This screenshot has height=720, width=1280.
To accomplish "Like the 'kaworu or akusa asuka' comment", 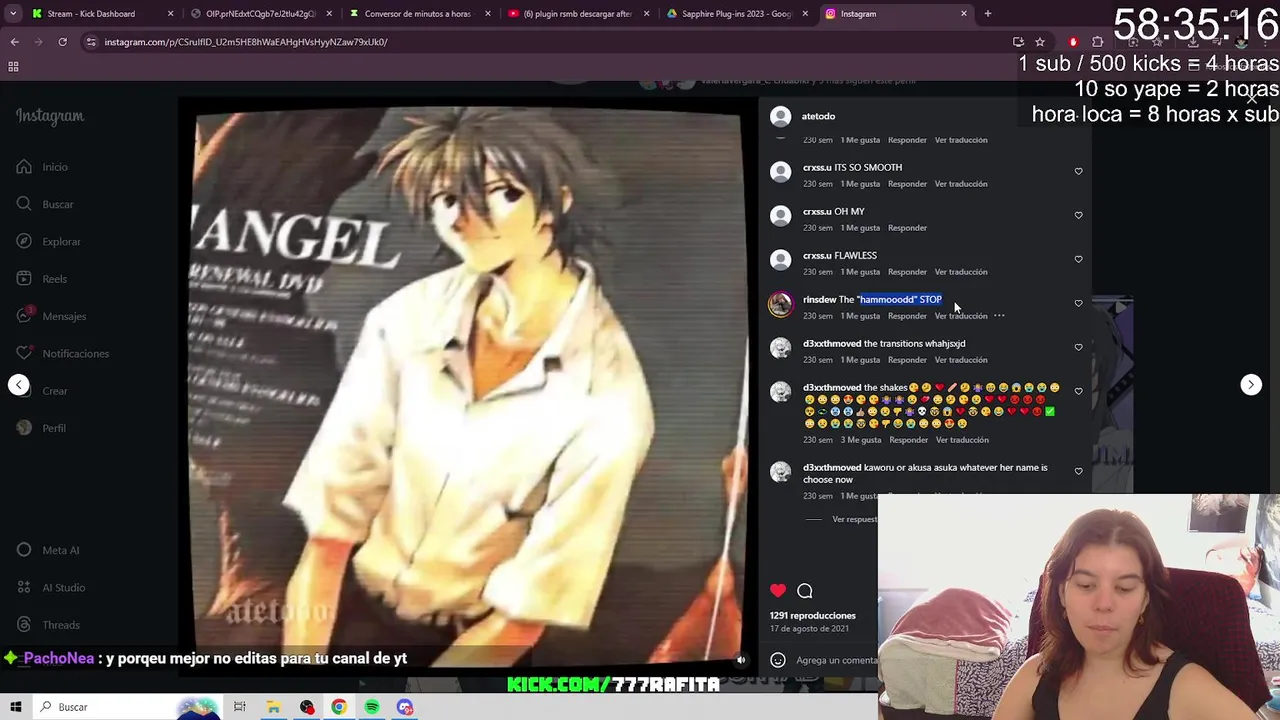I will click(1078, 471).
